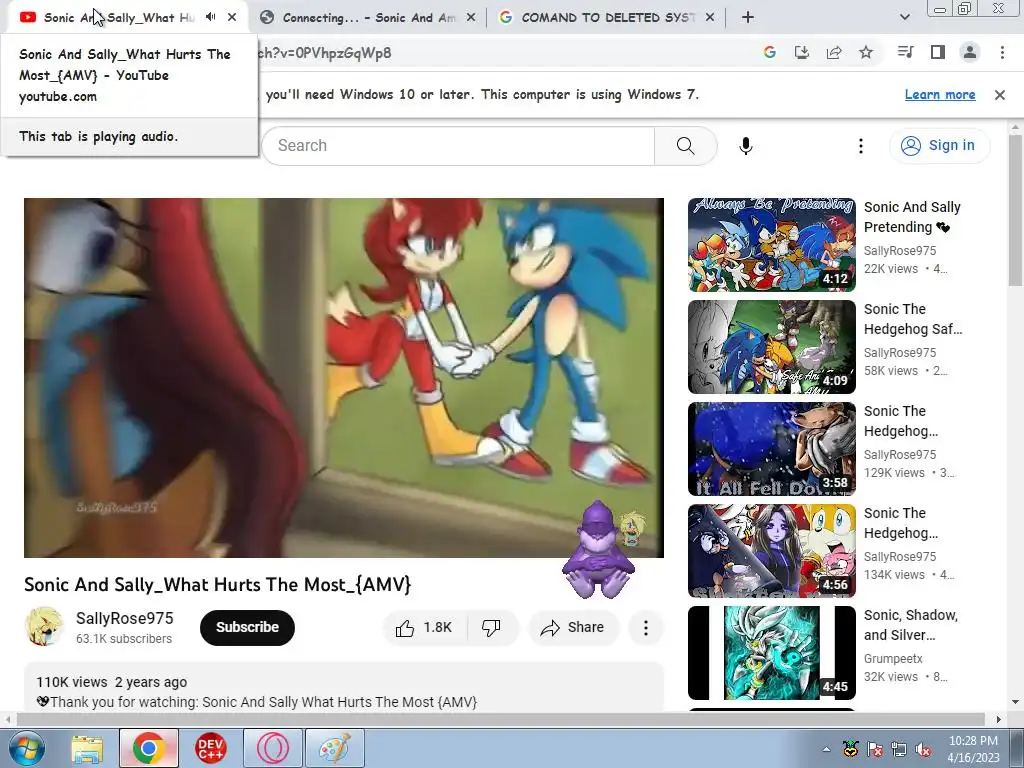Click the Chrome taskbar icon
The image size is (1024, 768).
pos(148,748)
